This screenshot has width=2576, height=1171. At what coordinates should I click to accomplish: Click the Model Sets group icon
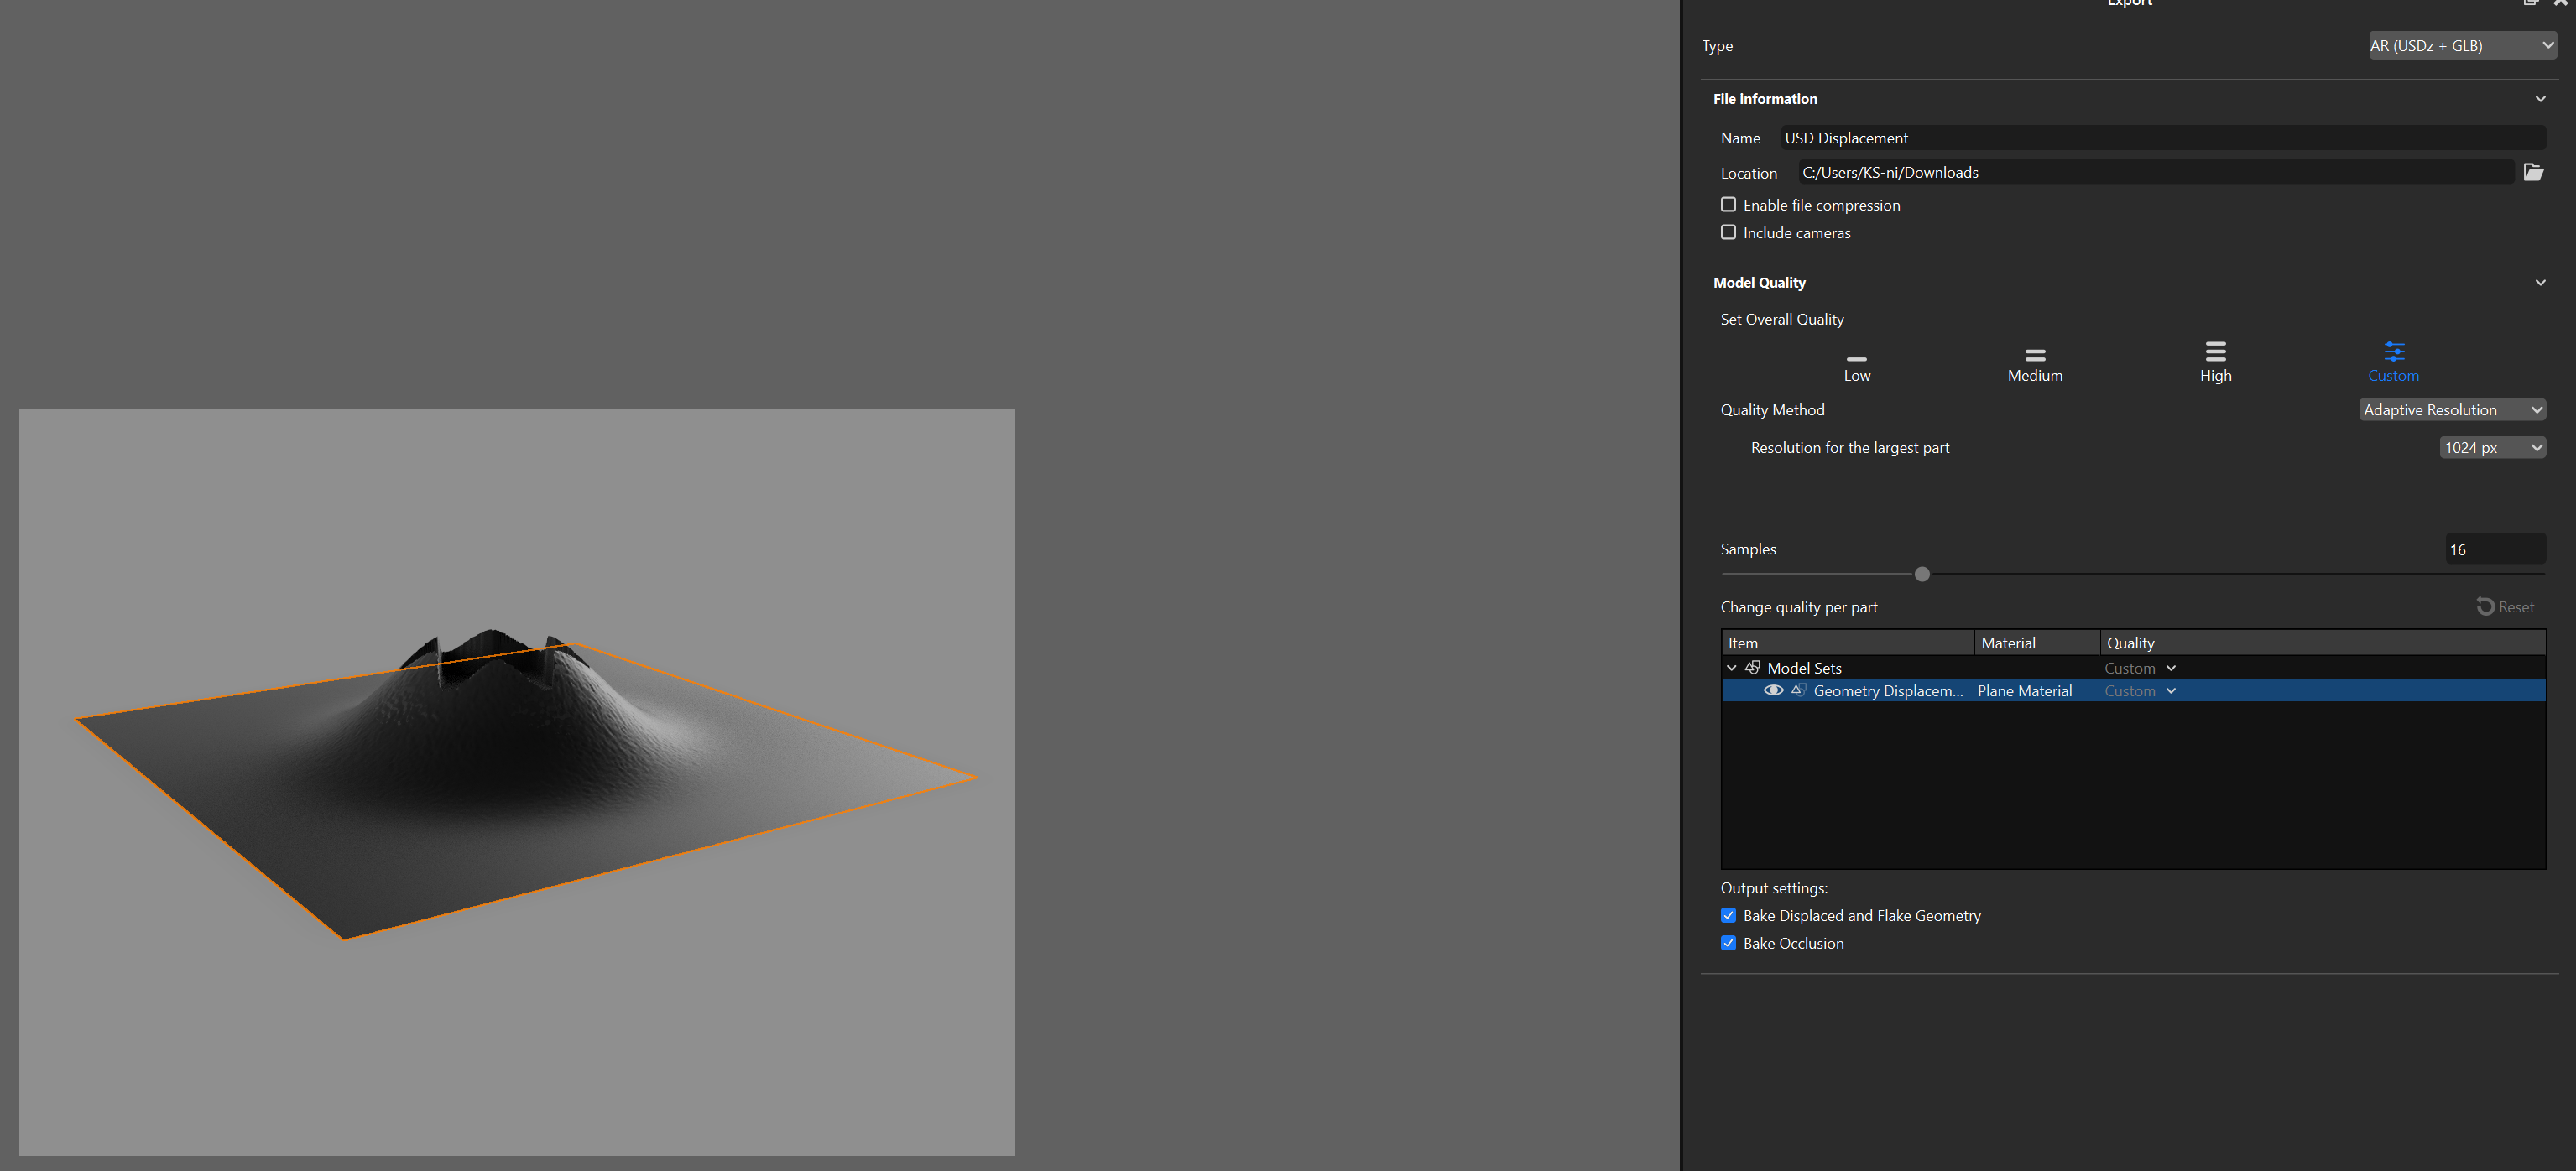click(x=1752, y=667)
